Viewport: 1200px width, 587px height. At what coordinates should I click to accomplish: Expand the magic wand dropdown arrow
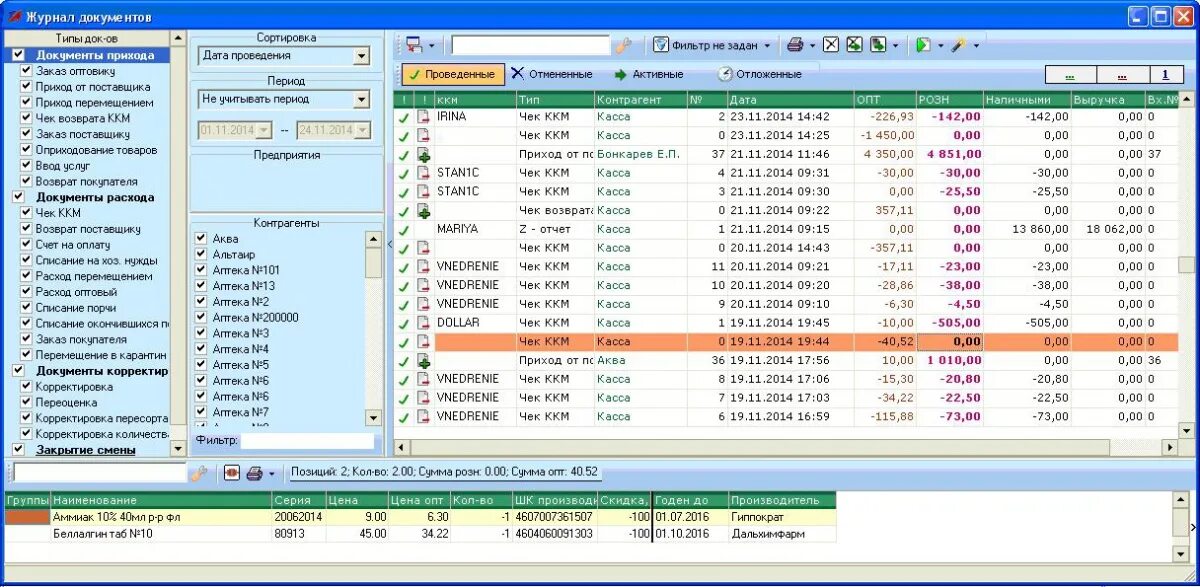(976, 45)
